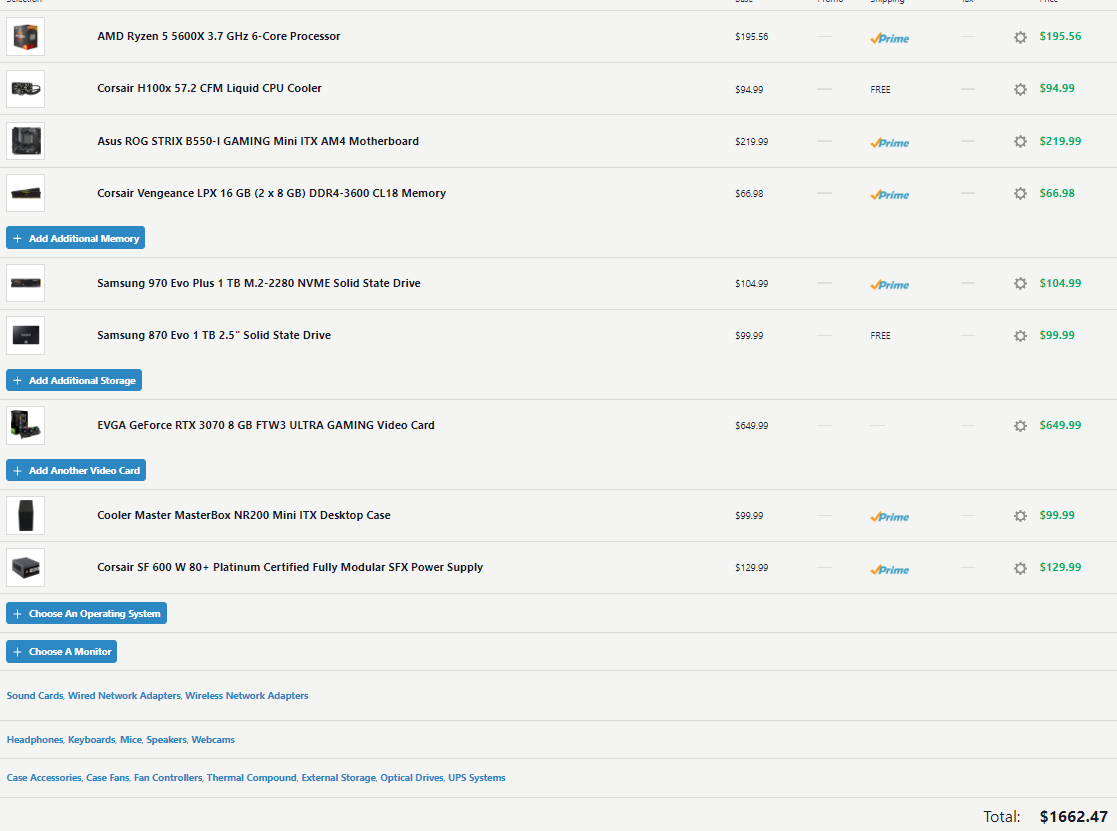Open EVGA GeForce RTX 3070 video card link

click(266, 425)
